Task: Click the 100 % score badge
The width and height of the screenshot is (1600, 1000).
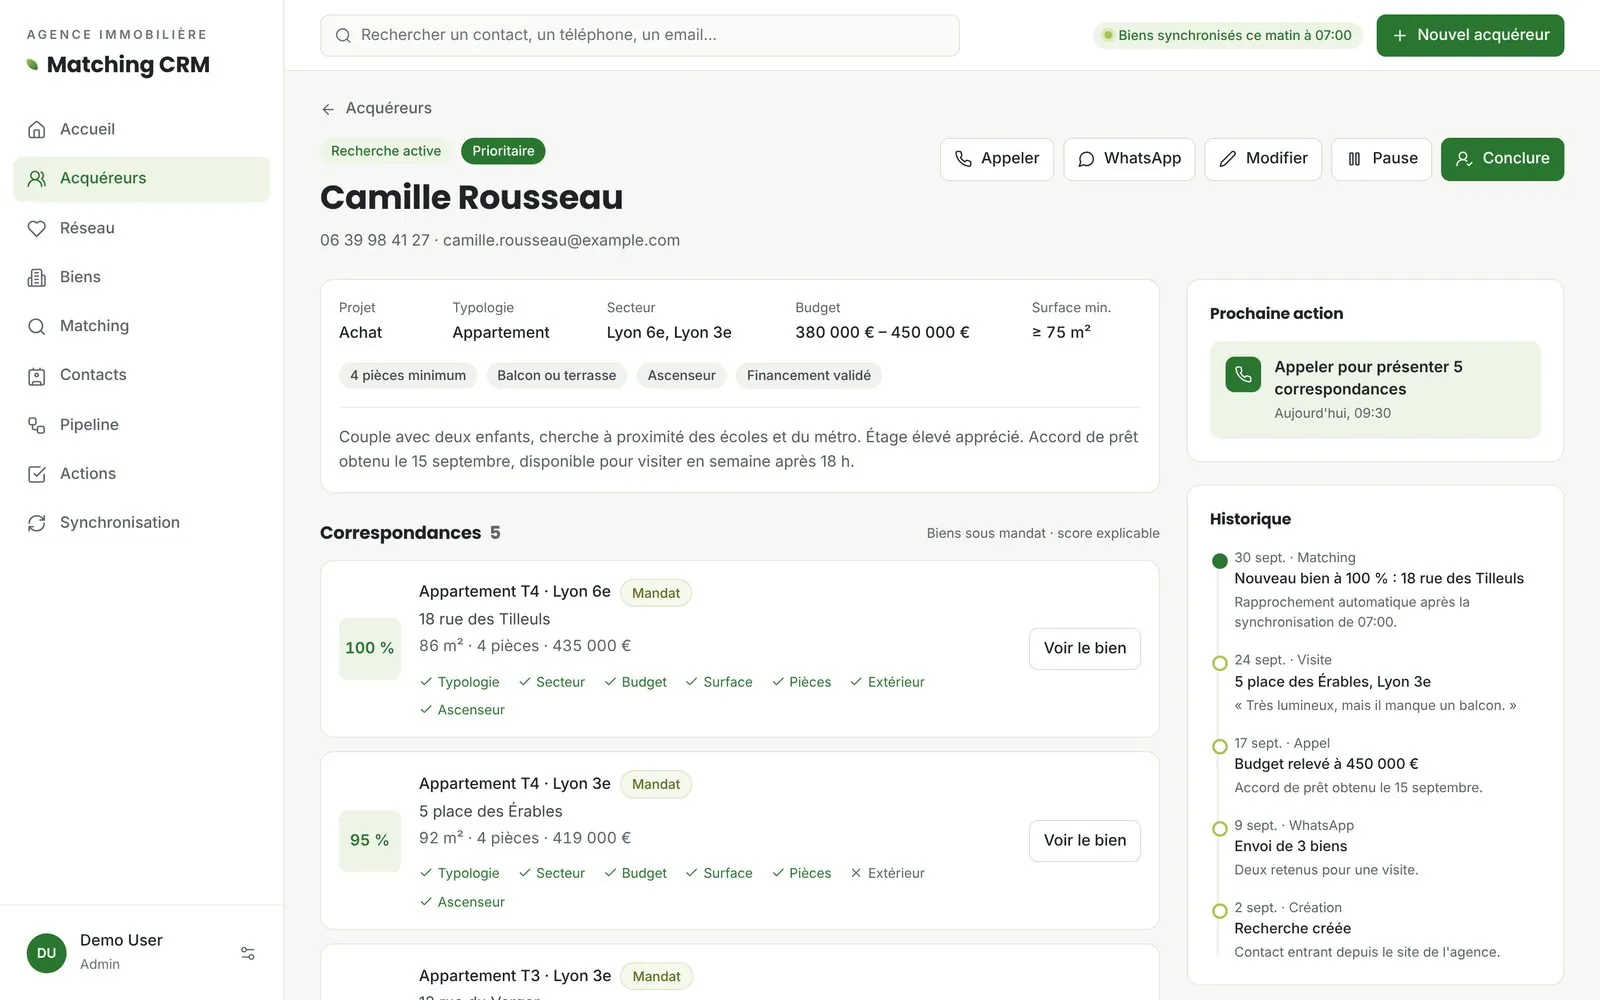Action: [370, 648]
